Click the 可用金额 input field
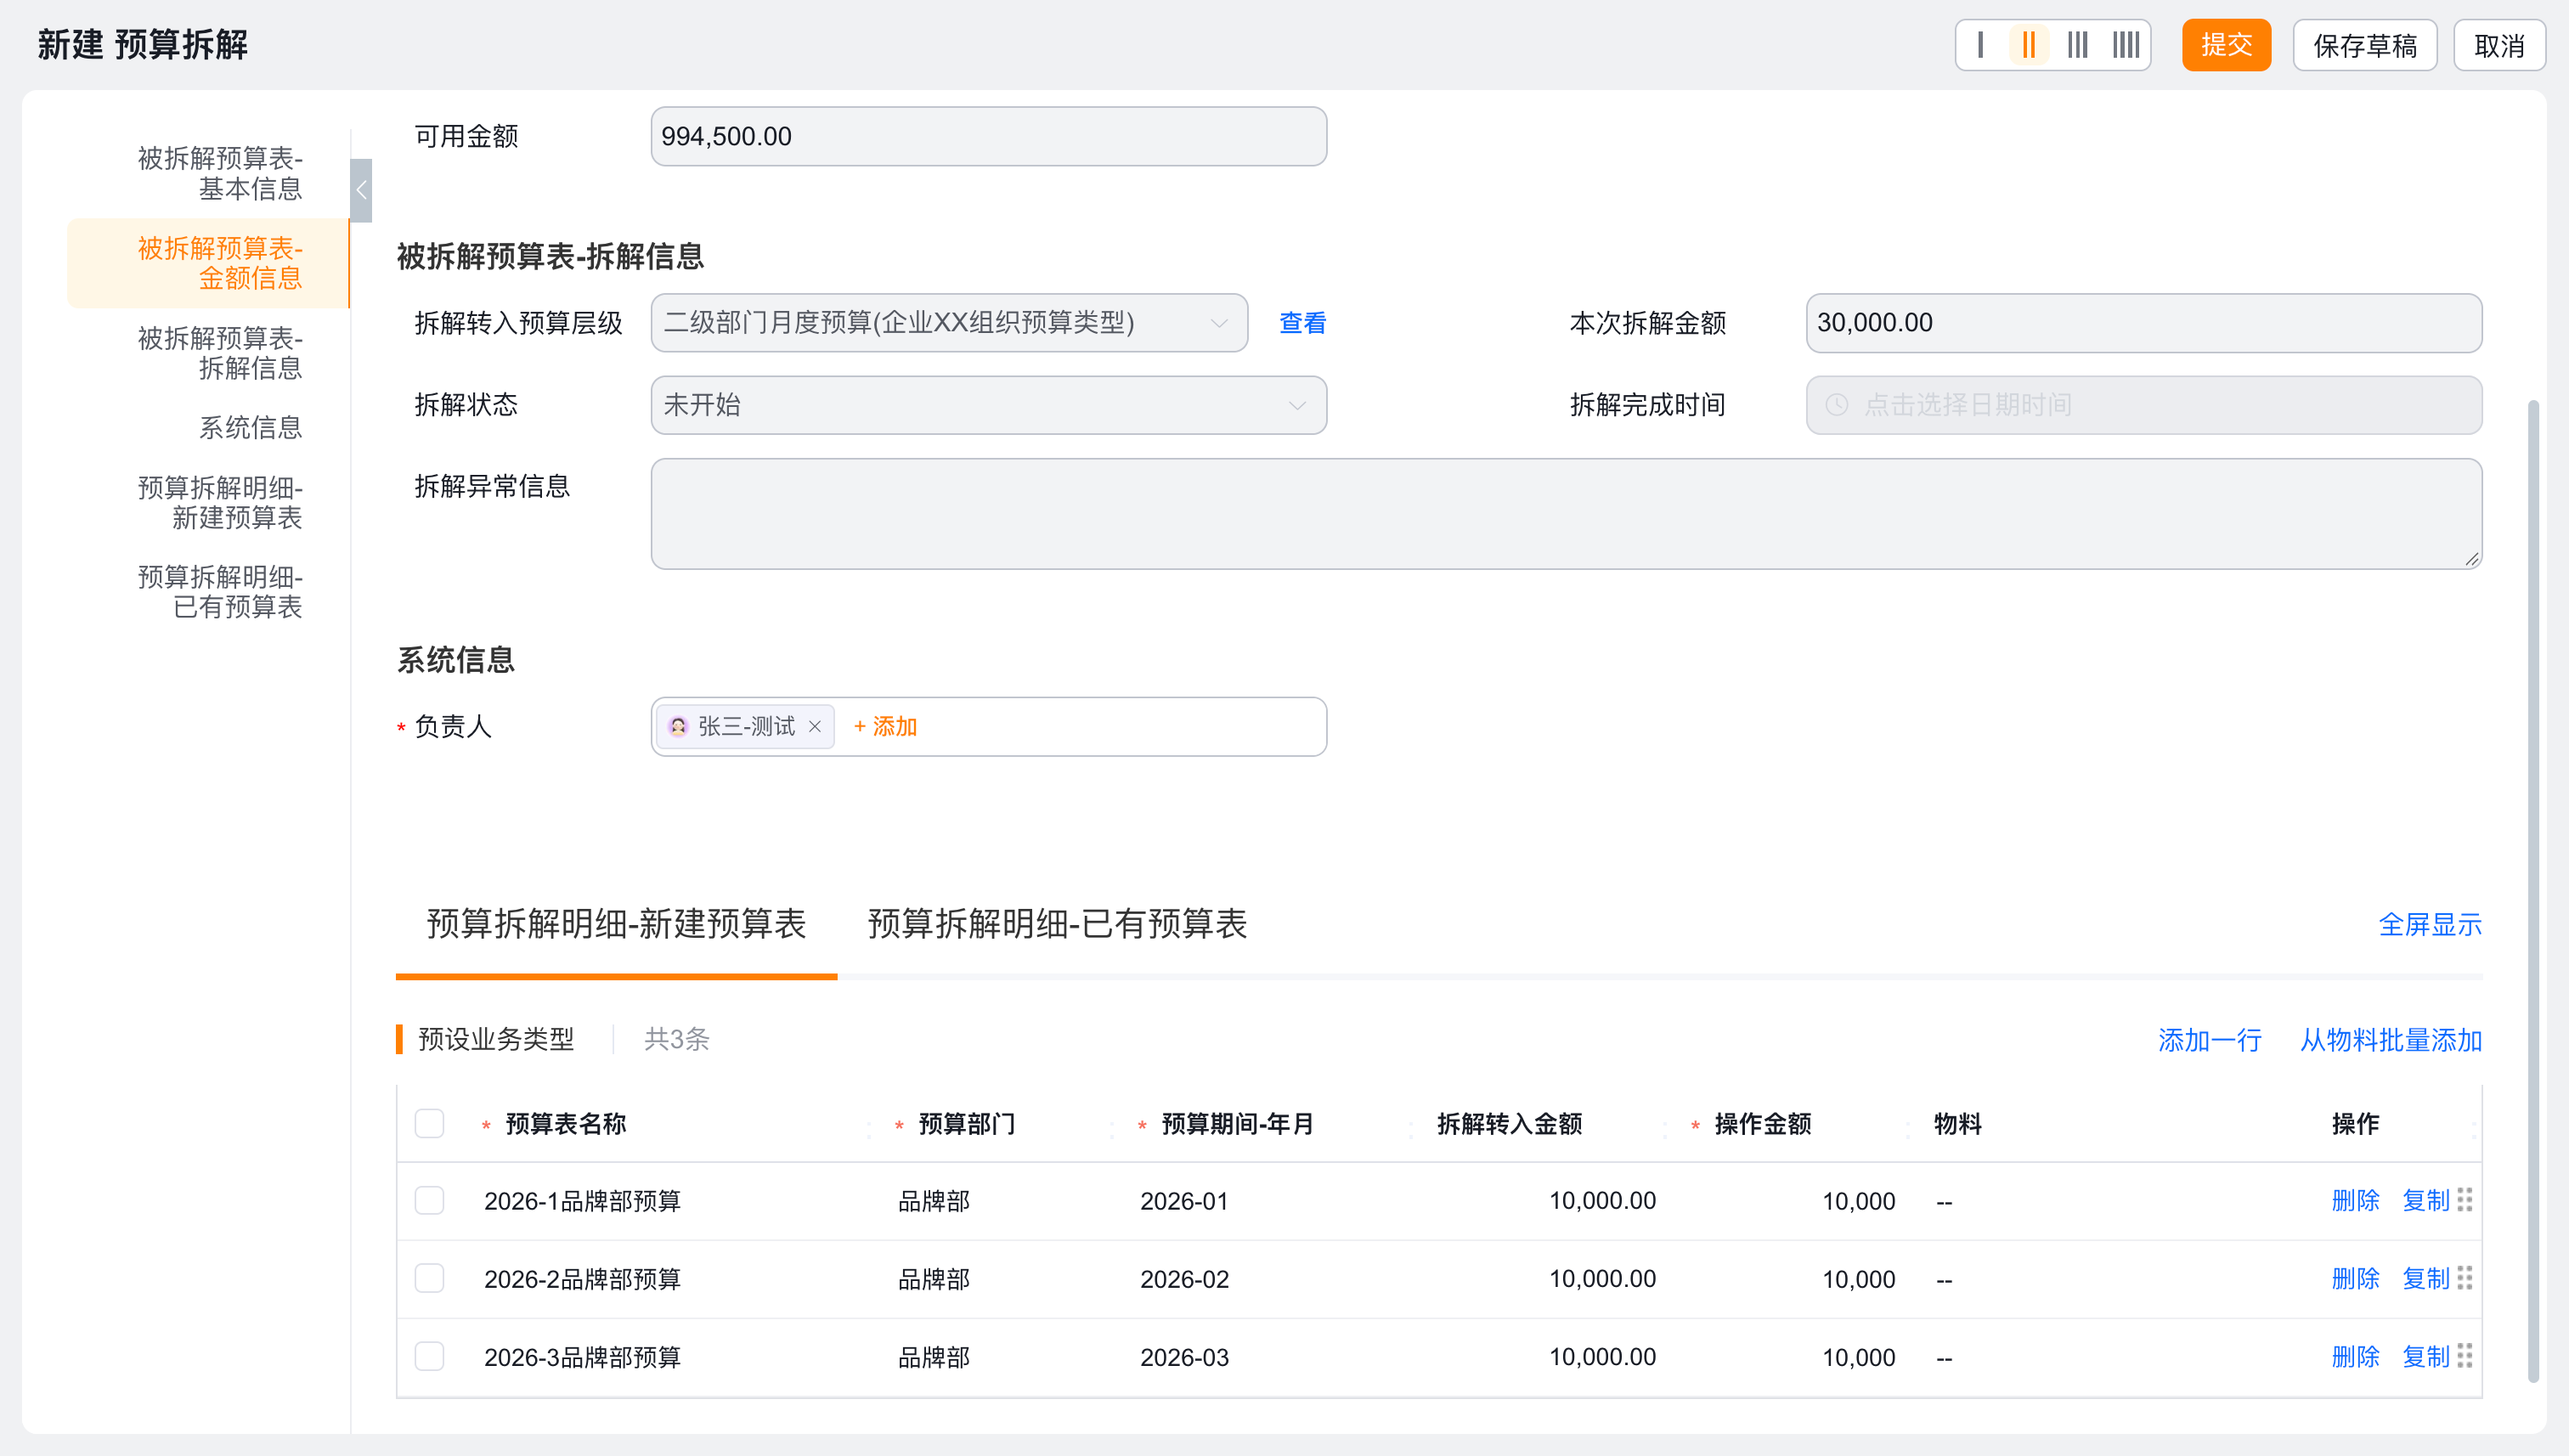The height and width of the screenshot is (1456, 2569). click(x=988, y=136)
